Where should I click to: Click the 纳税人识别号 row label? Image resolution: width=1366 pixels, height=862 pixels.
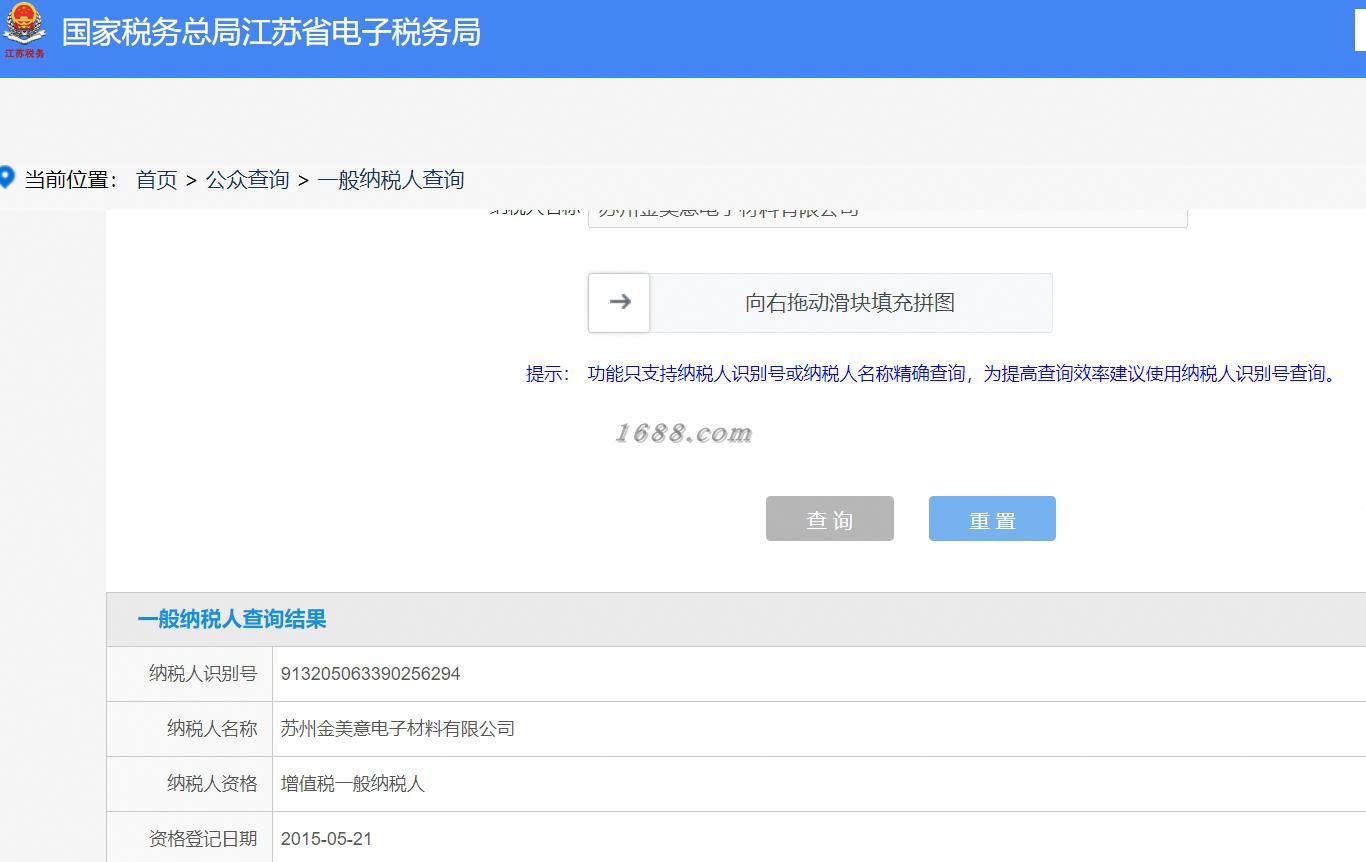(x=203, y=674)
